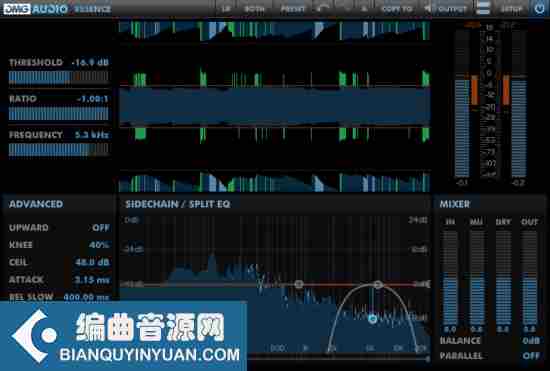
Task: Click the BALANCE value 0dB
Action: 531,340
